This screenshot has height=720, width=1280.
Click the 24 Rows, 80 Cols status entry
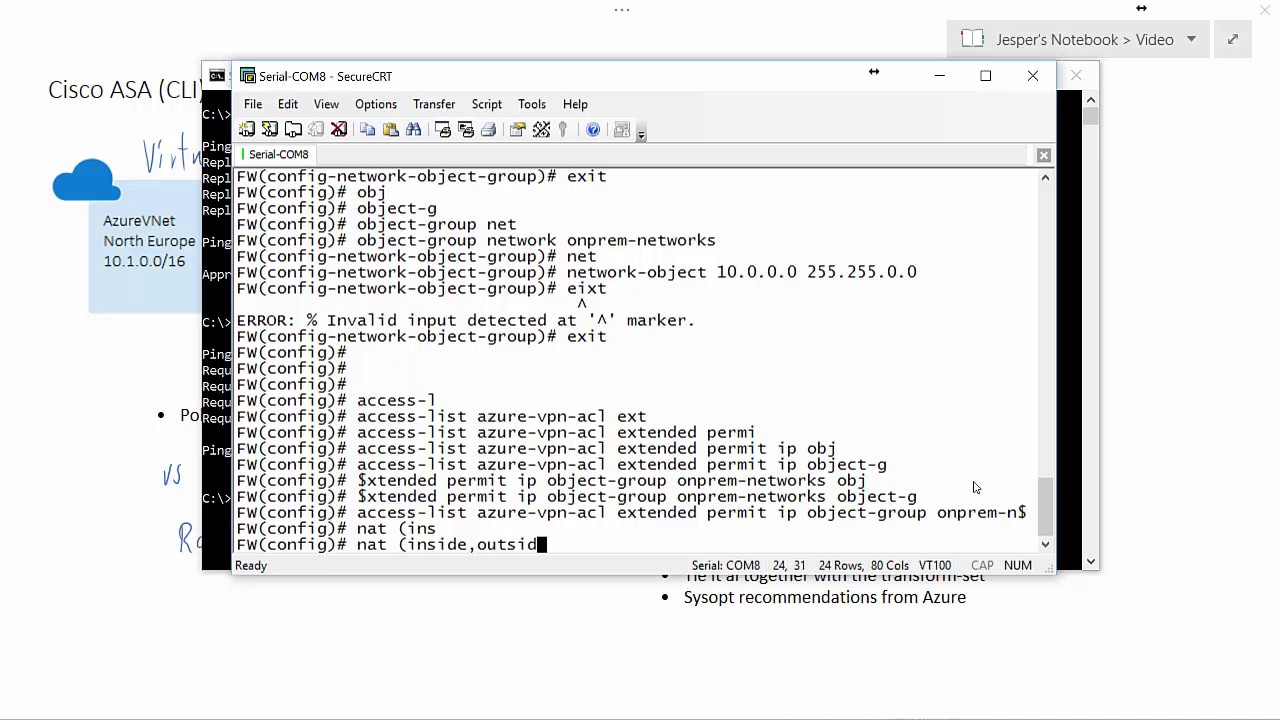coord(864,565)
